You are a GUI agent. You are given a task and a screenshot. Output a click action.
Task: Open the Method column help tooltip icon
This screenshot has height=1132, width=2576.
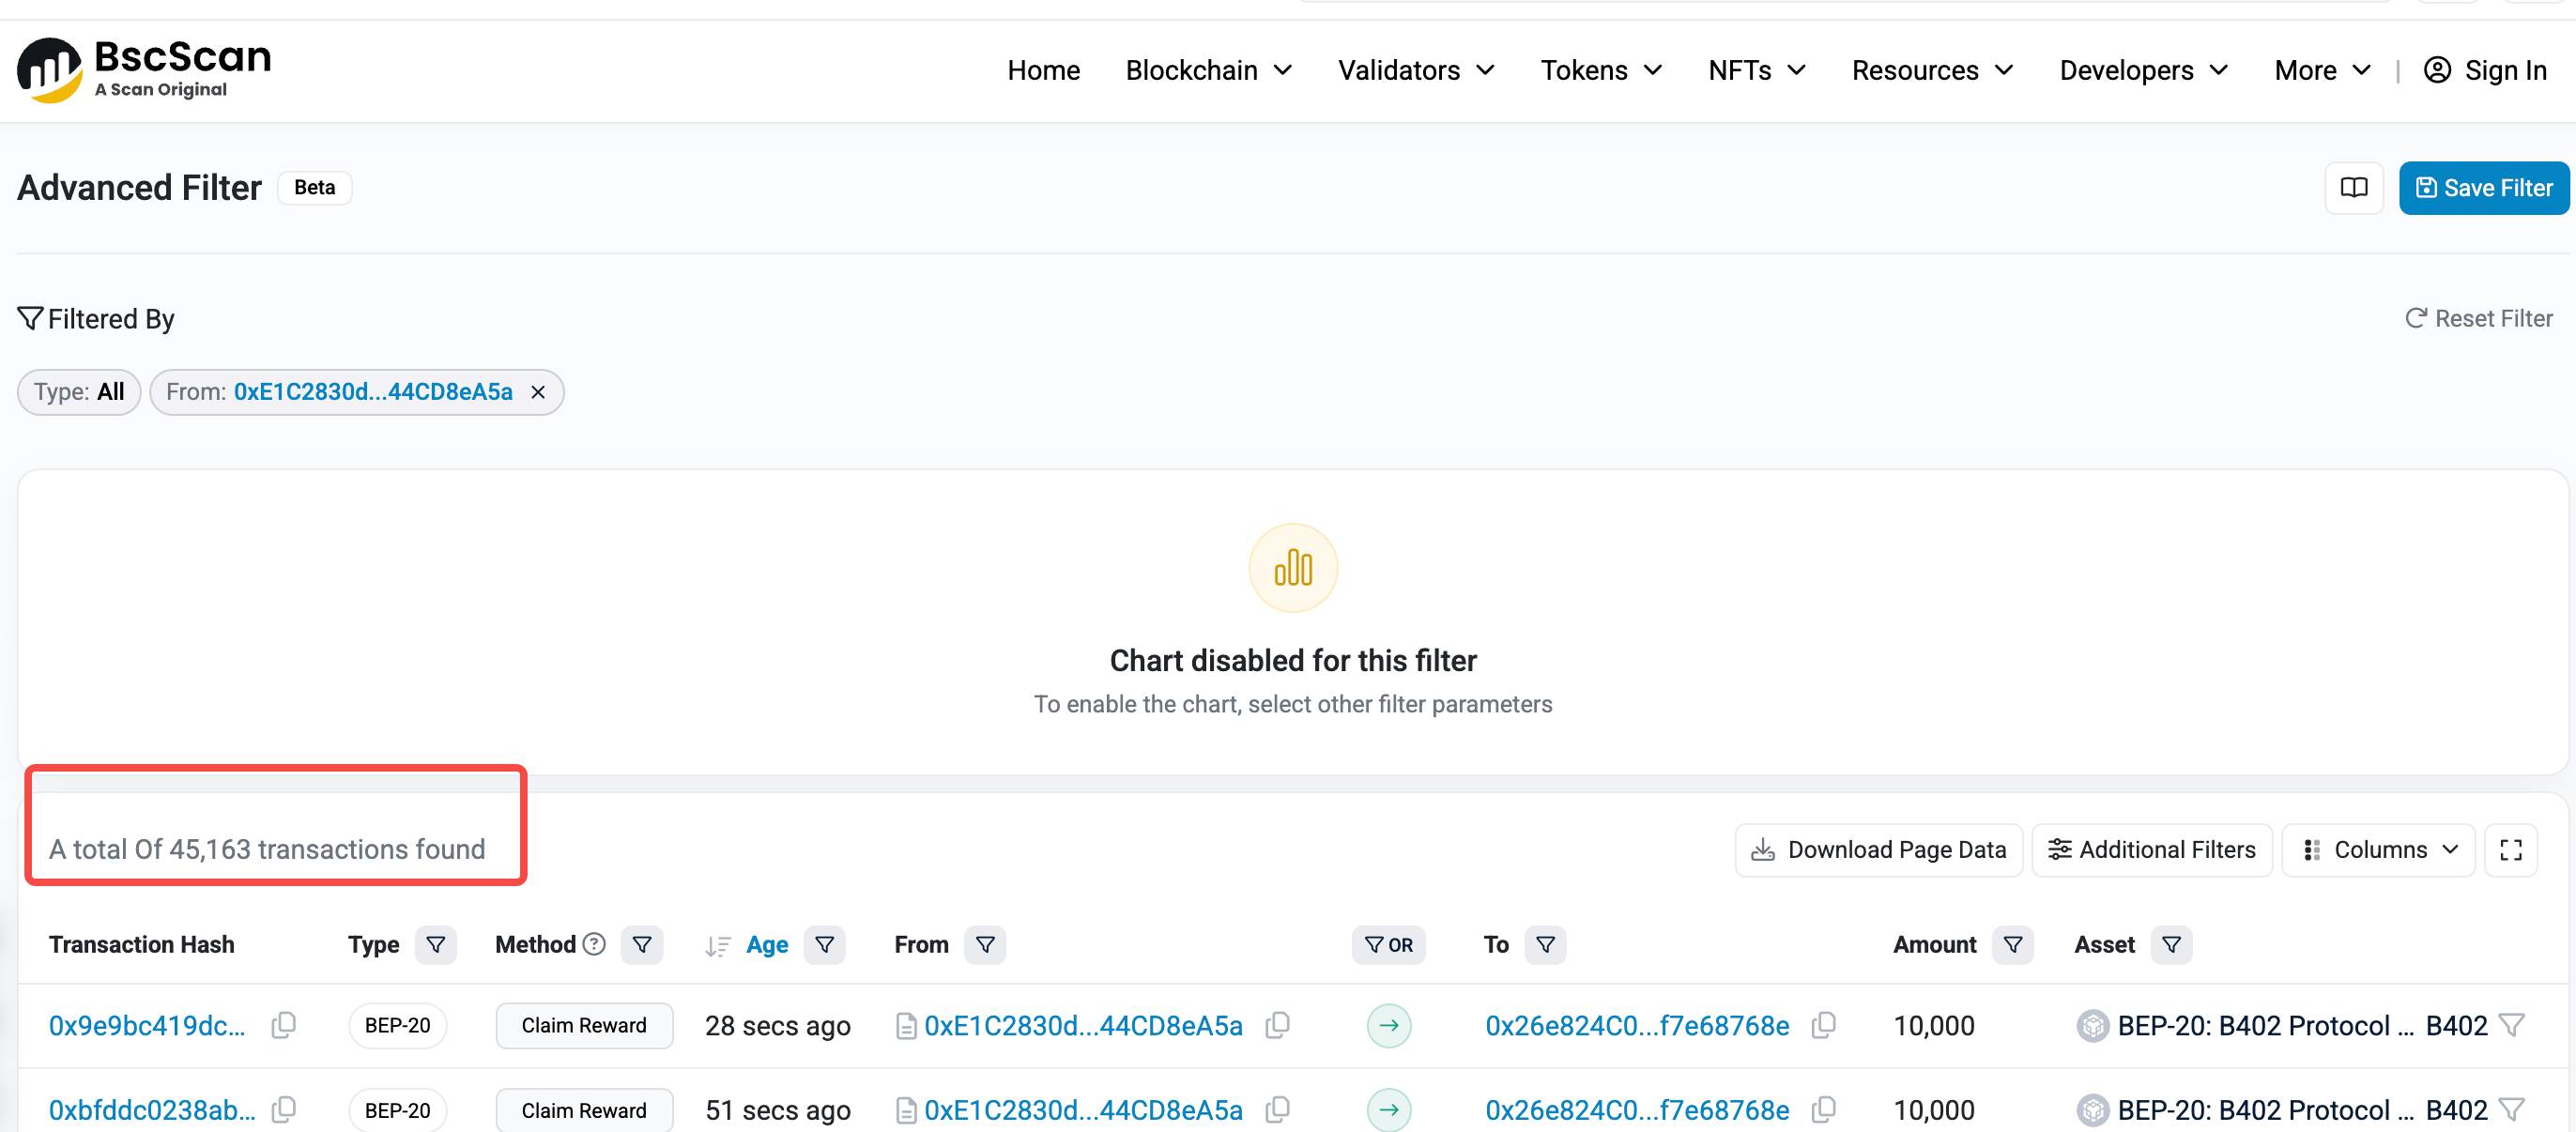[x=593, y=943]
